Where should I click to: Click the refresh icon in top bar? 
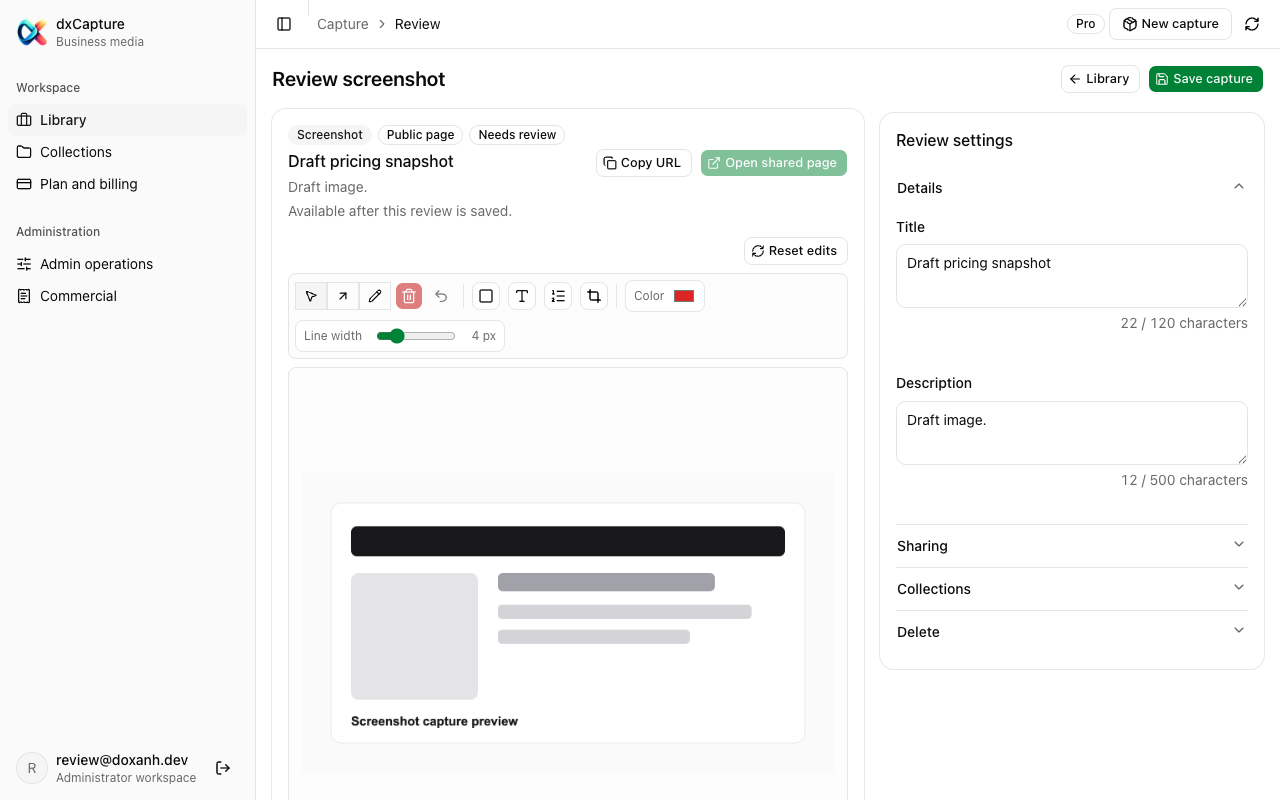pyautogui.click(x=1252, y=24)
